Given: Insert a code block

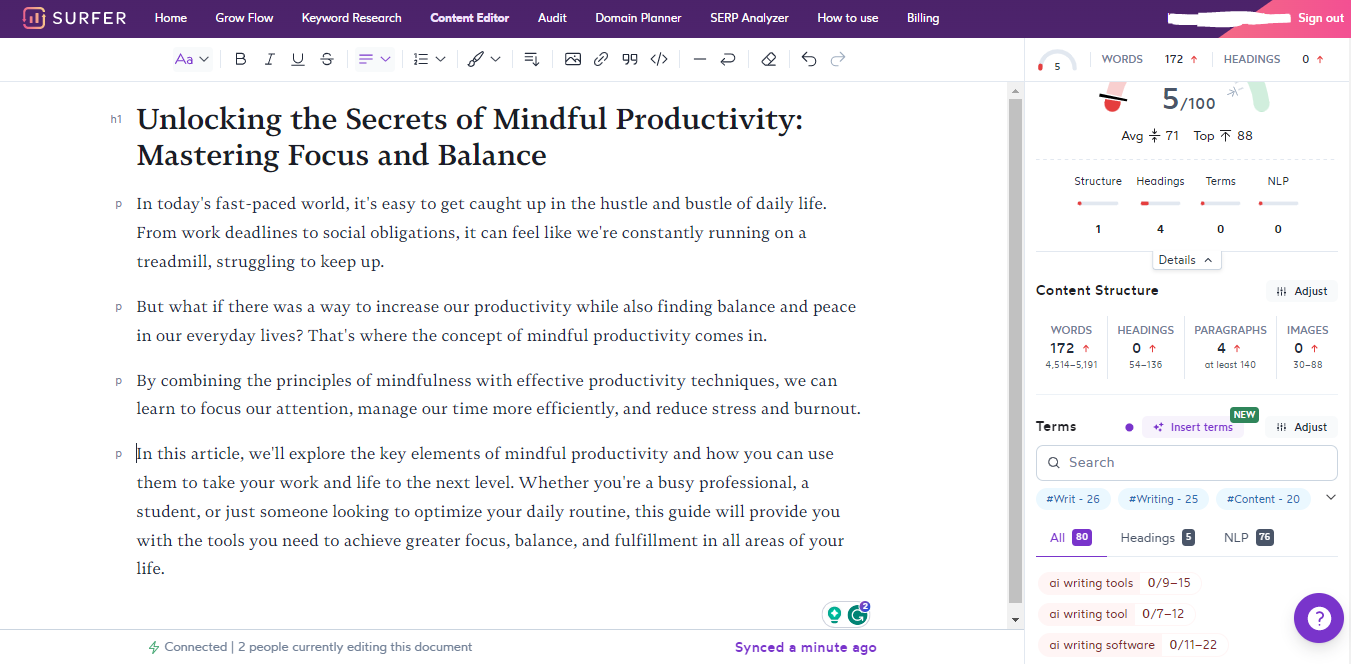Looking at the screenshot, I should point(659,59).
